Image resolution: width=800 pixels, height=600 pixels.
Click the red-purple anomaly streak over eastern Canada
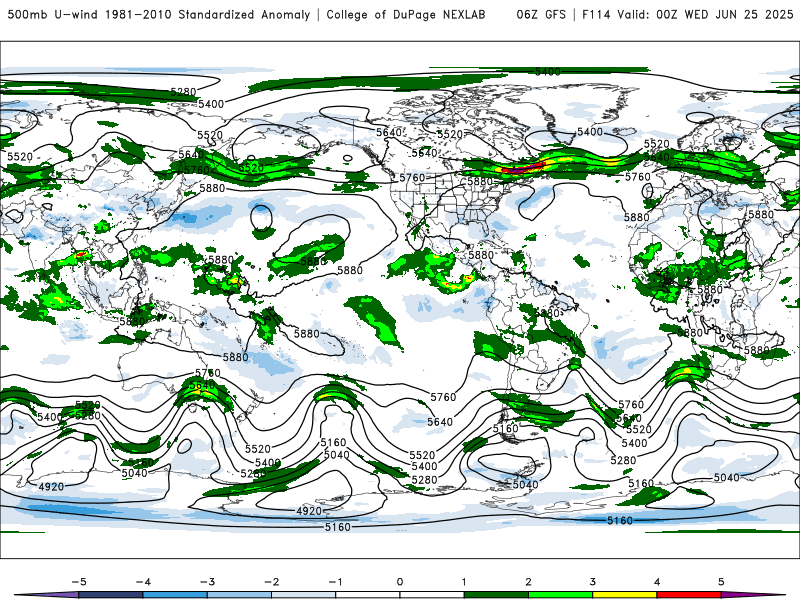(x=524, y=168)
